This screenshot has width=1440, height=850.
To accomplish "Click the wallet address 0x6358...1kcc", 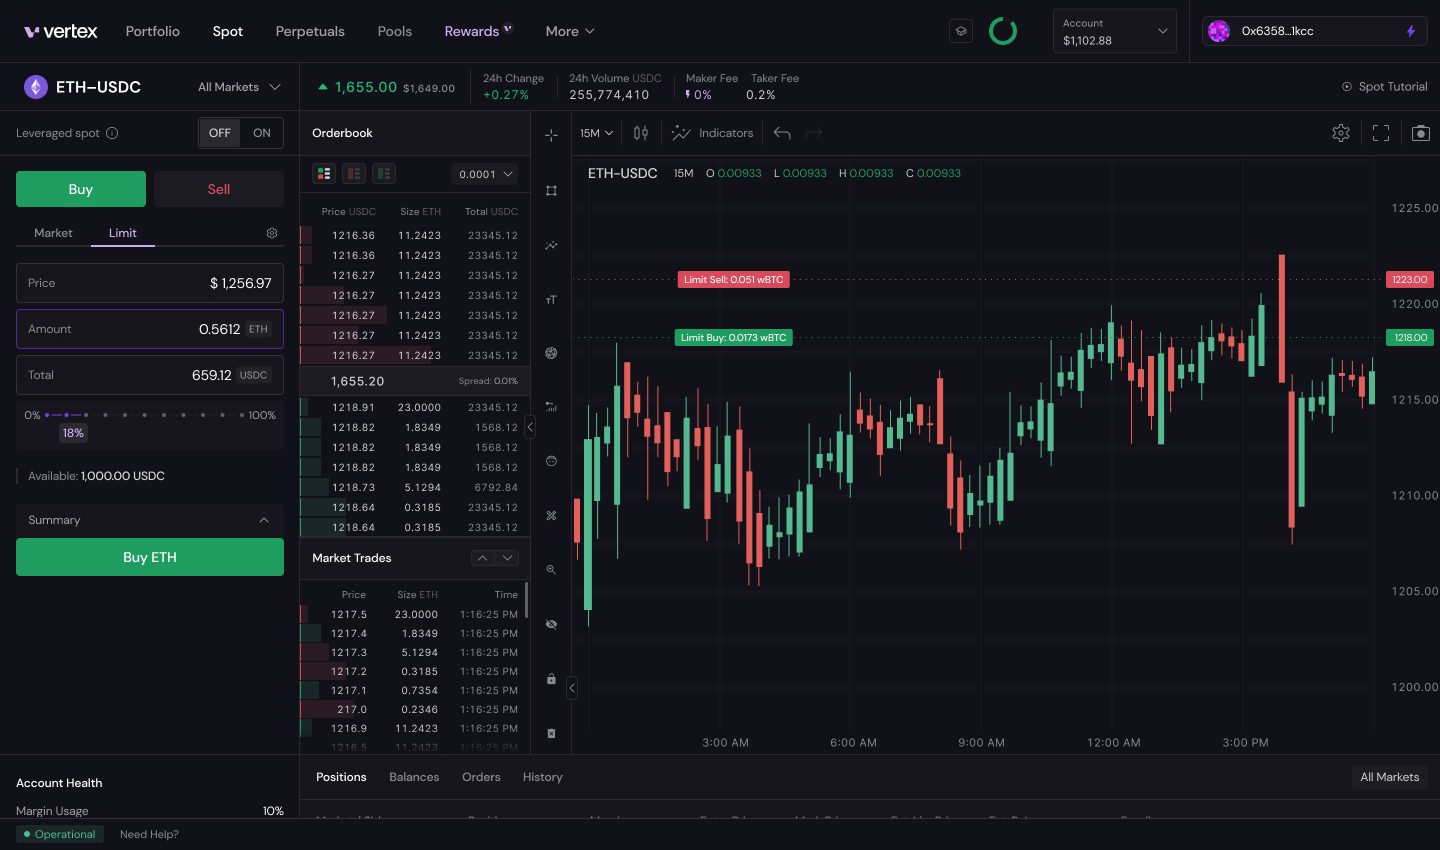I will point(1278,31).
